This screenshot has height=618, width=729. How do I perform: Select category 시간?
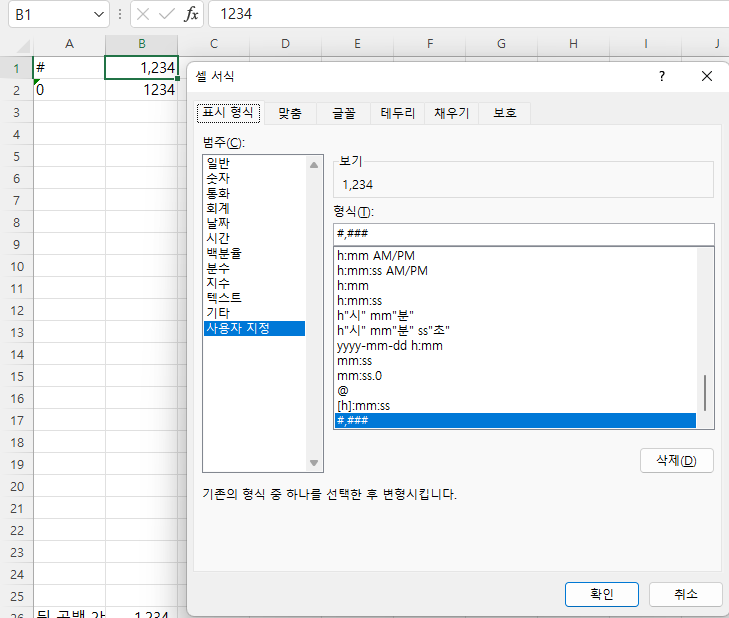[x=254, y=238]
